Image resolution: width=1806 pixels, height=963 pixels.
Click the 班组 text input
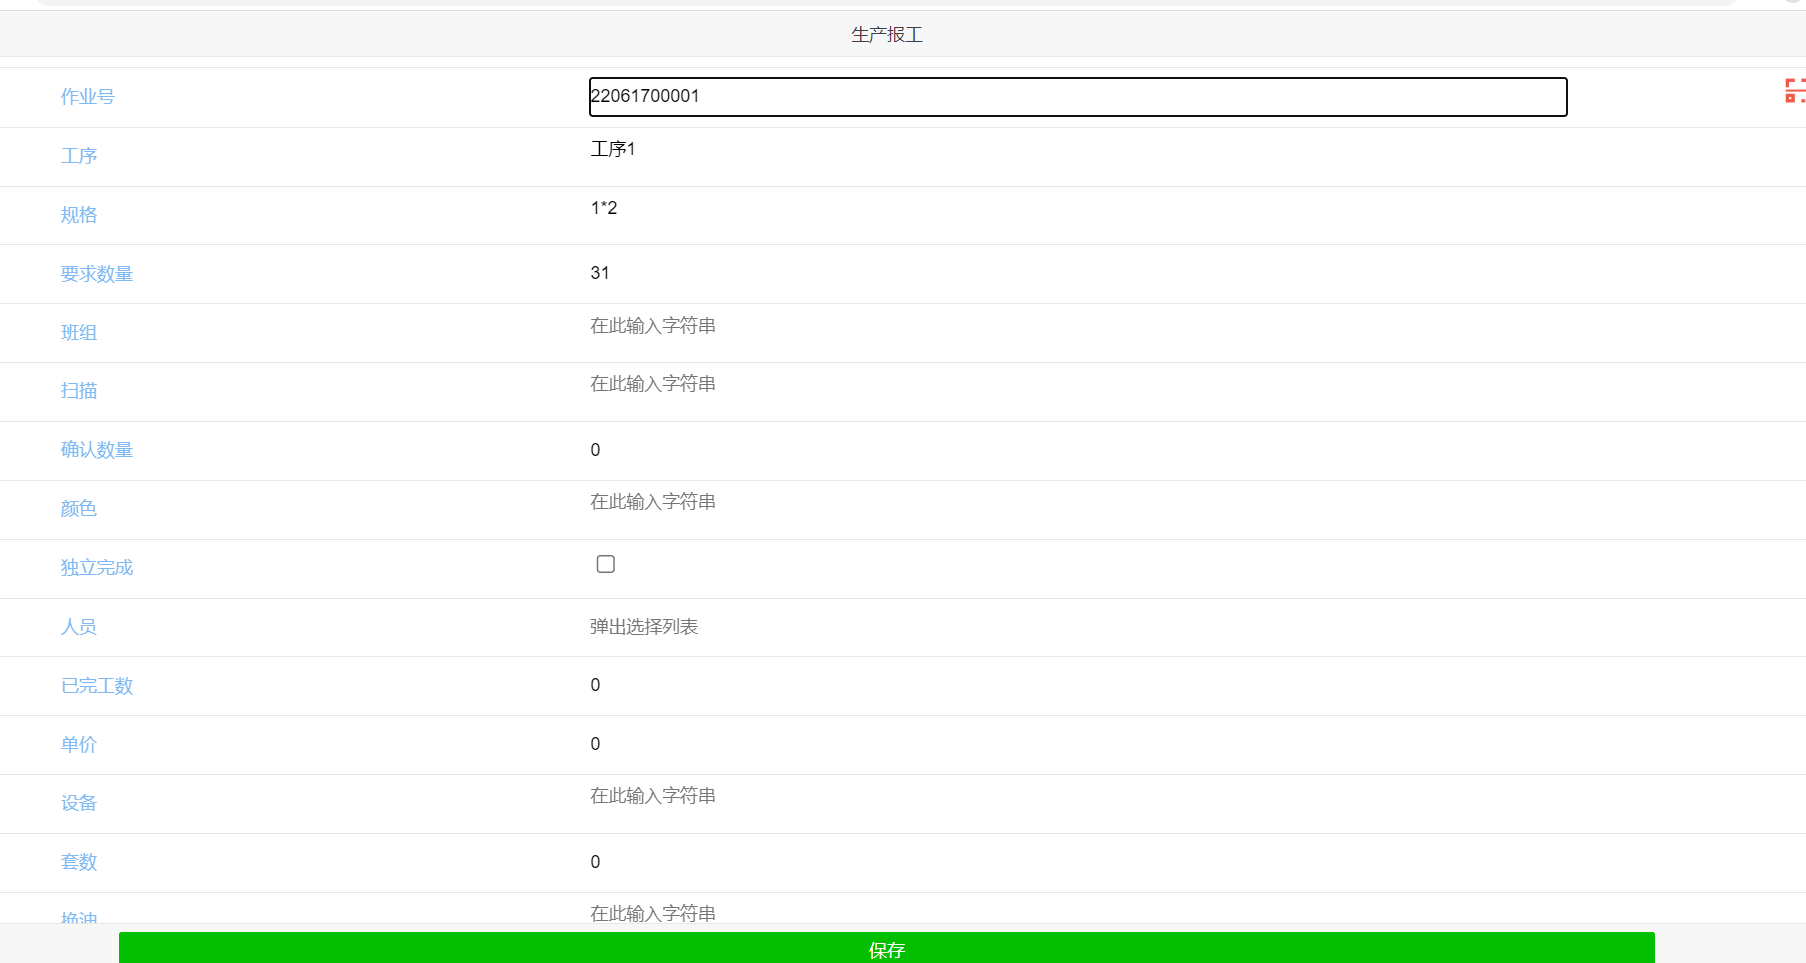click(x=653, y=326)
